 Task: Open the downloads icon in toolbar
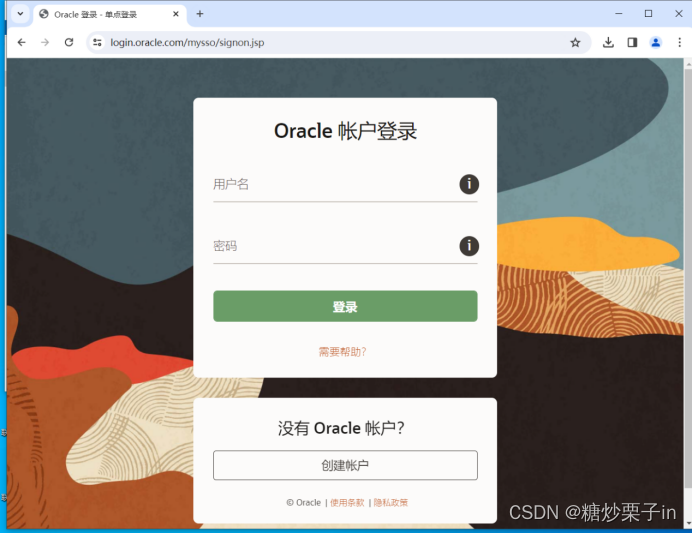[x=608, y=42]
